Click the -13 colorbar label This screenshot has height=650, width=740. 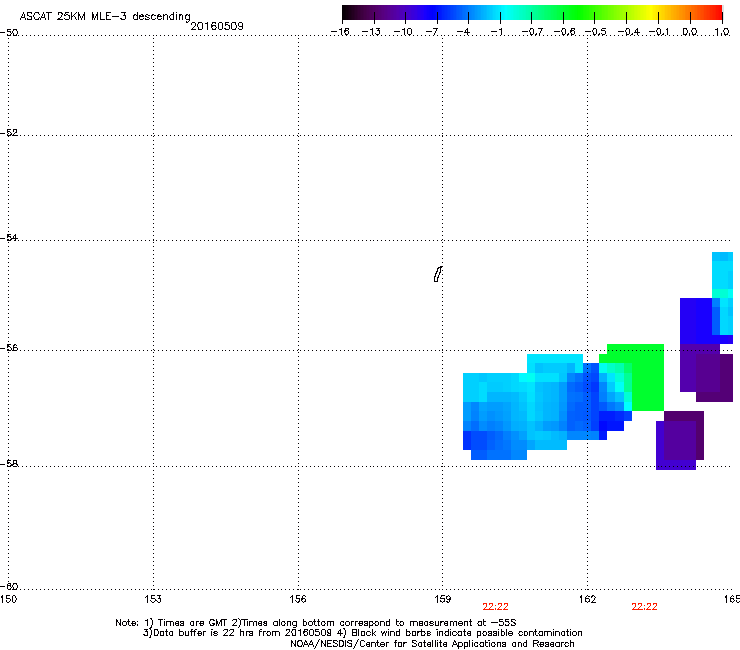tap(371, 32)
